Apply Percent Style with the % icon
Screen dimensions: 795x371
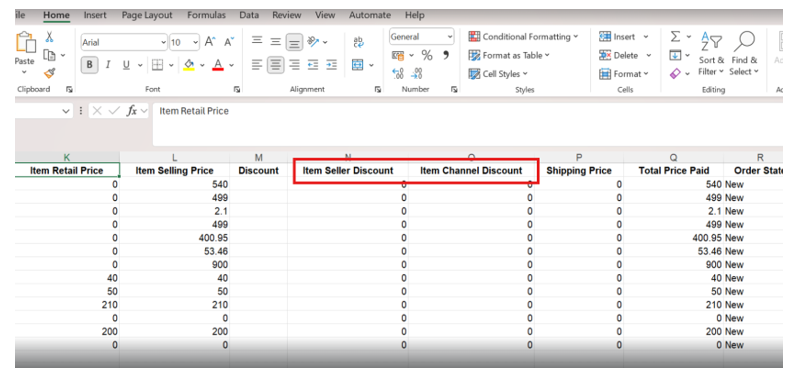tap(427, 55)
